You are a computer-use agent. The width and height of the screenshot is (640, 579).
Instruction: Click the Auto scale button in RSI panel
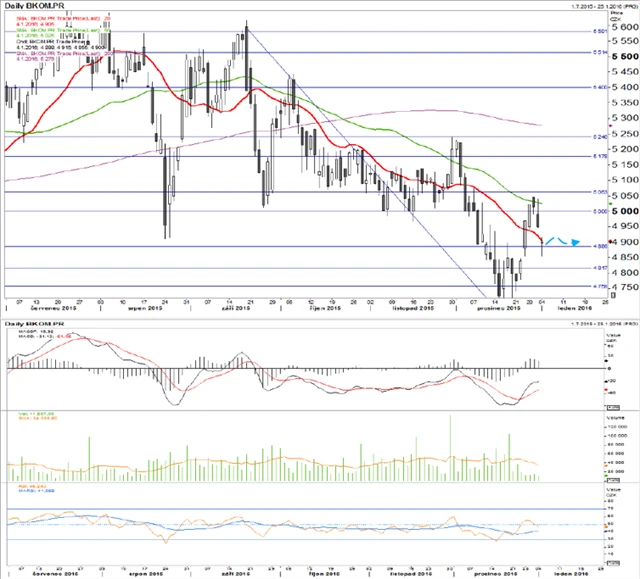click(x=613, y=563)
